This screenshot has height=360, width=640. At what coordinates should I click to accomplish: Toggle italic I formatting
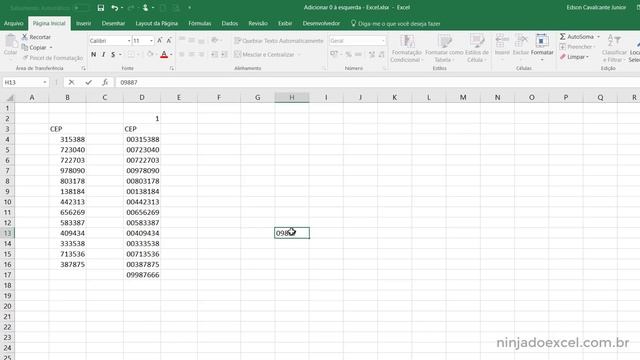[x=104, y=54]
